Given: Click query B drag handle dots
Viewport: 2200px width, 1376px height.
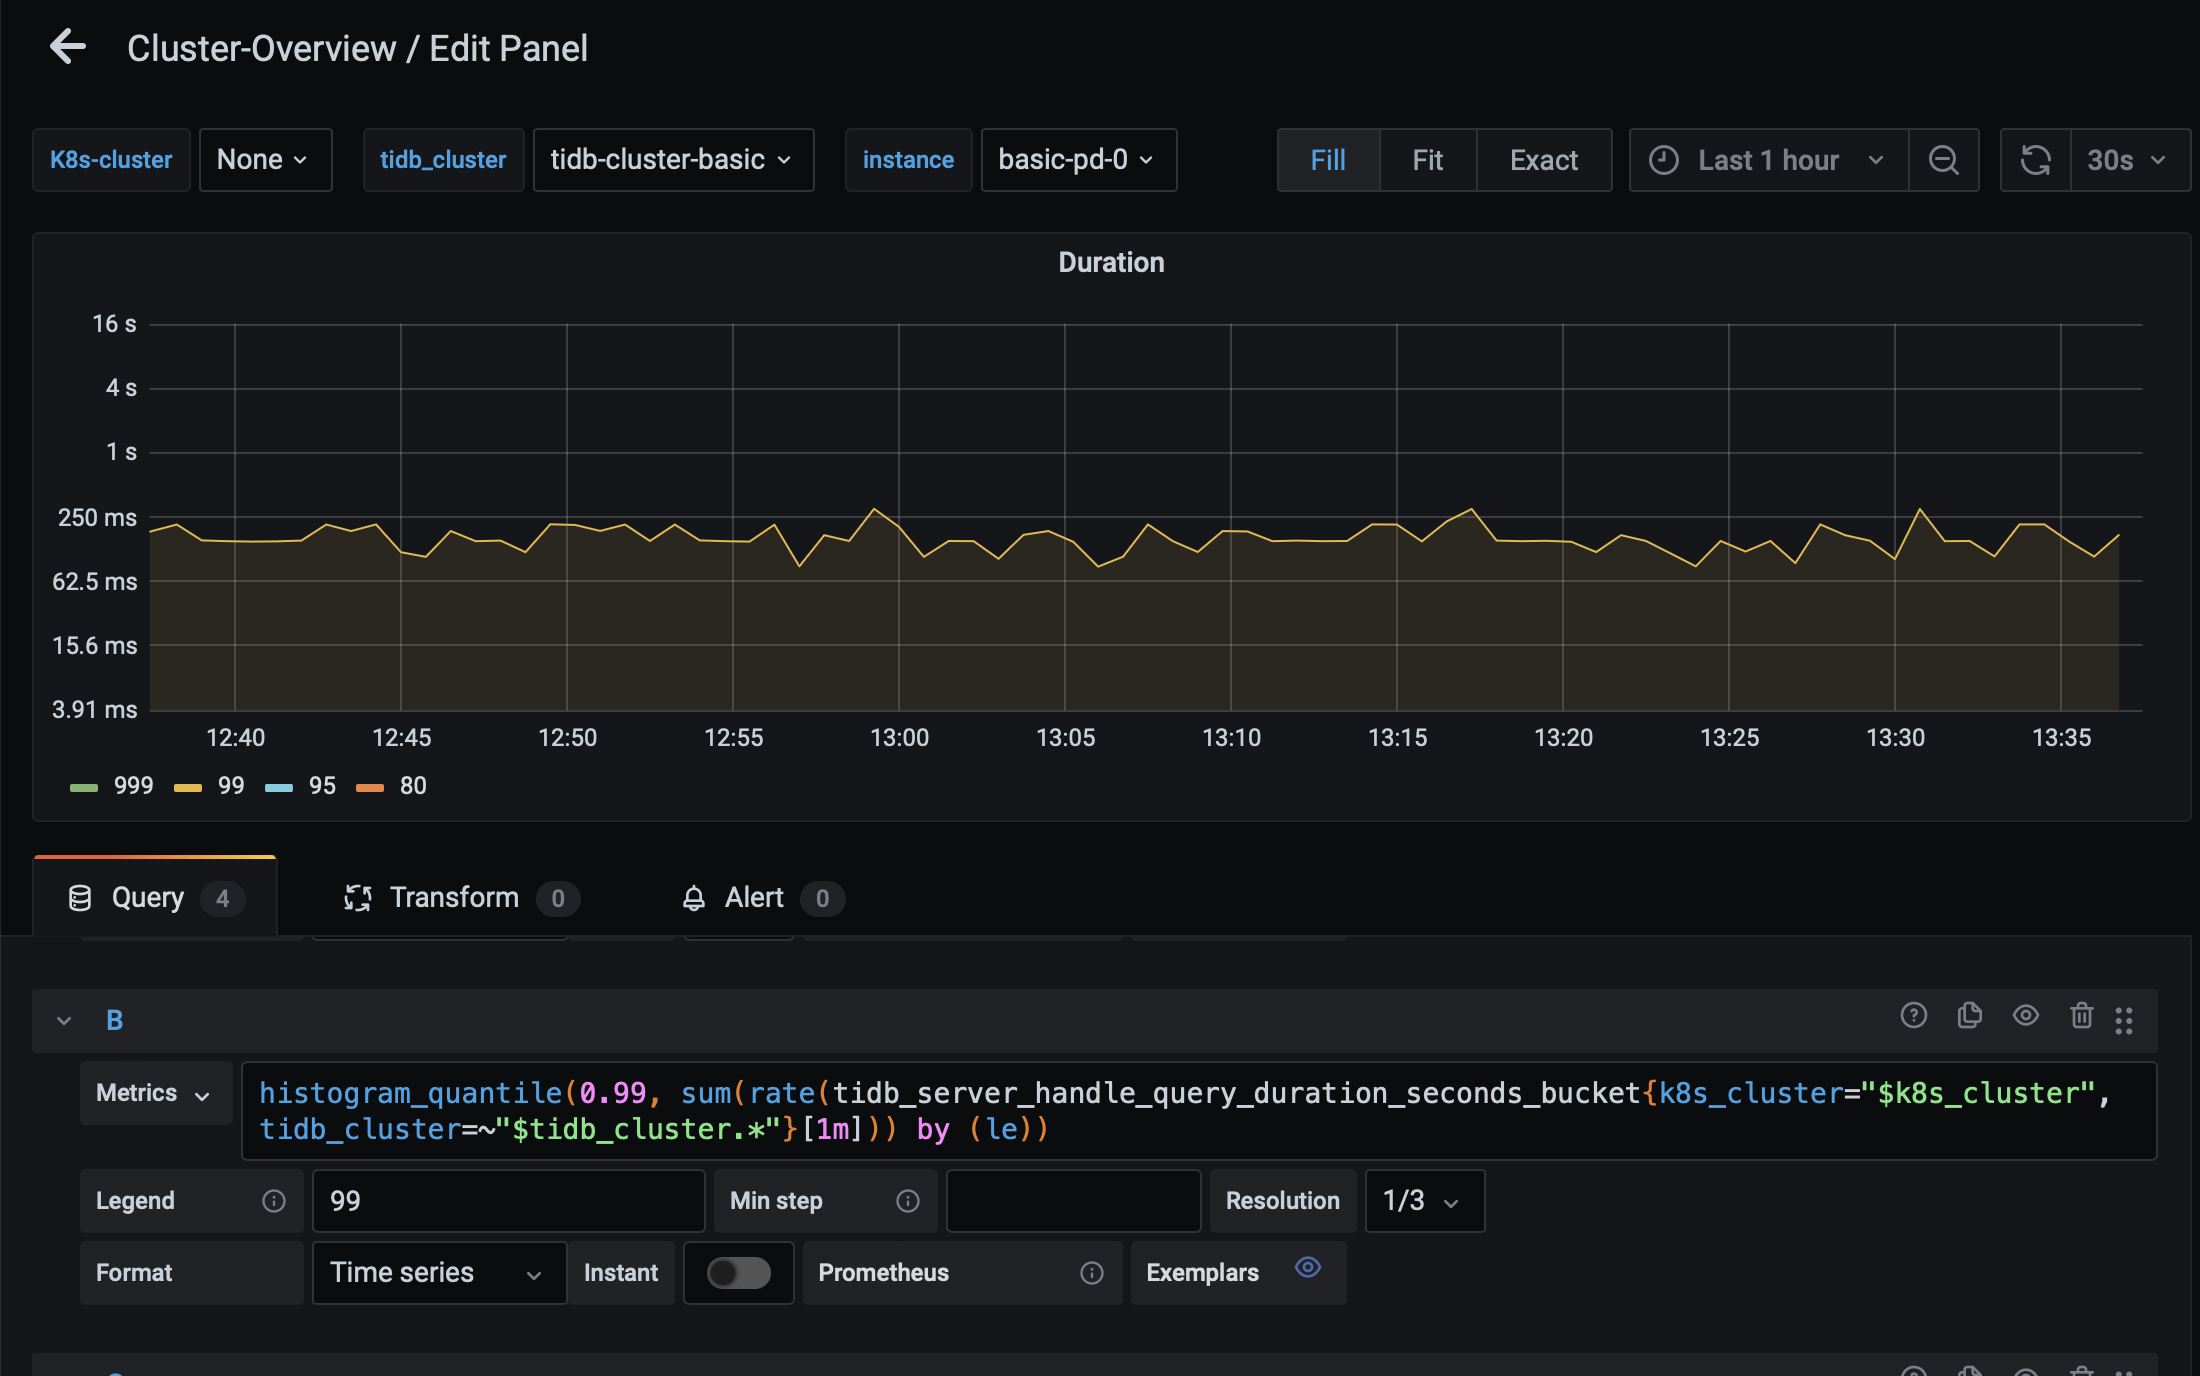Looking at the screenshot, I should point(2124,1020).
